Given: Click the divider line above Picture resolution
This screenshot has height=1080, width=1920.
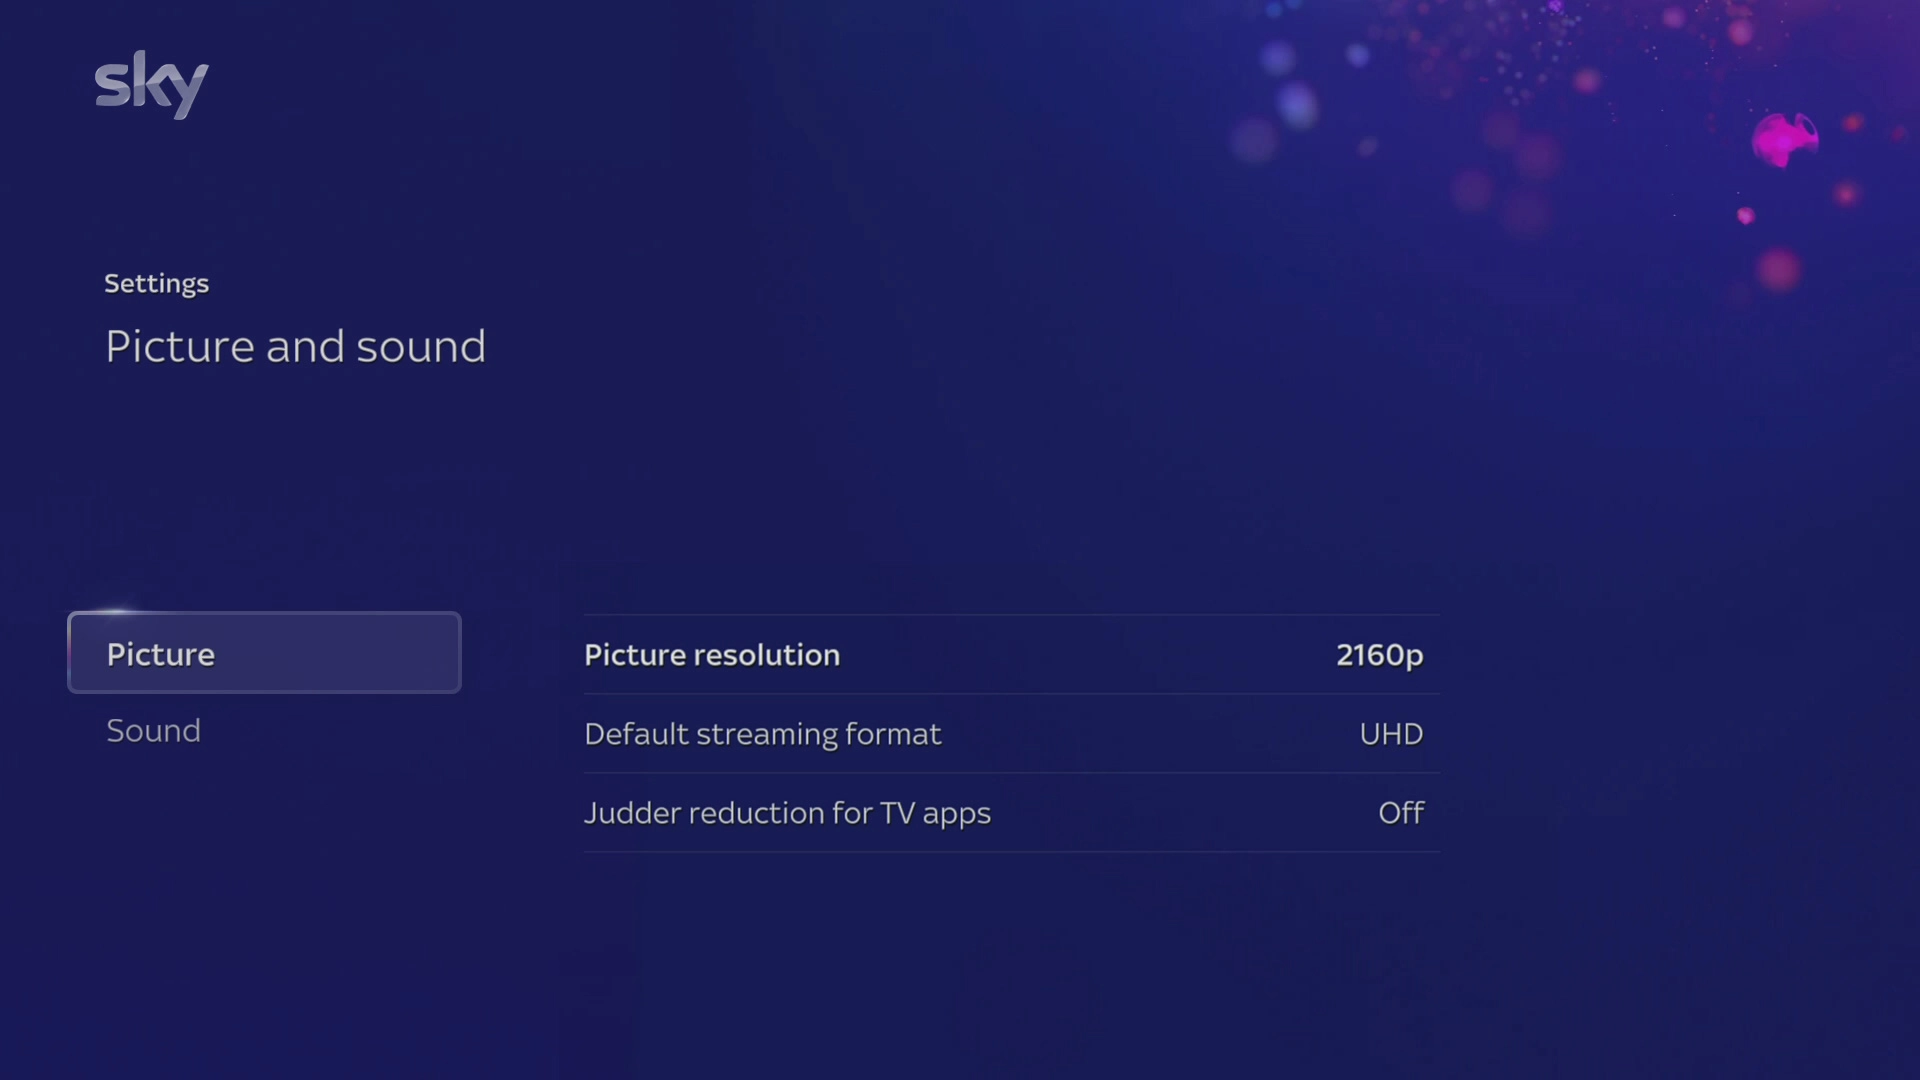Looking at the screenshot, I should 1011,615.
